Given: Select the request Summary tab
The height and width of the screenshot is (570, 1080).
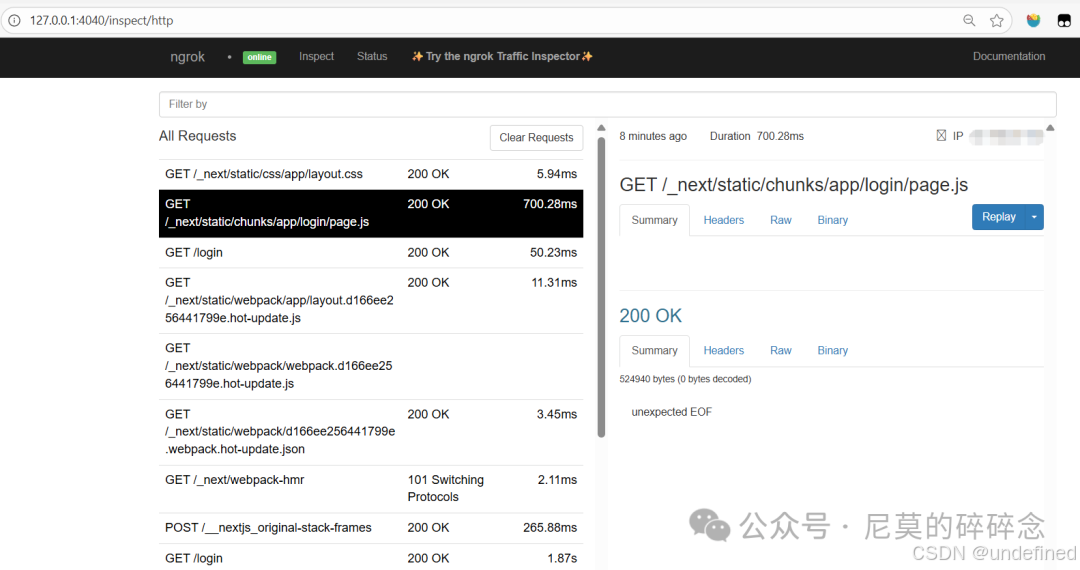Looking at the screenshot, I should (x=654, y=220).
